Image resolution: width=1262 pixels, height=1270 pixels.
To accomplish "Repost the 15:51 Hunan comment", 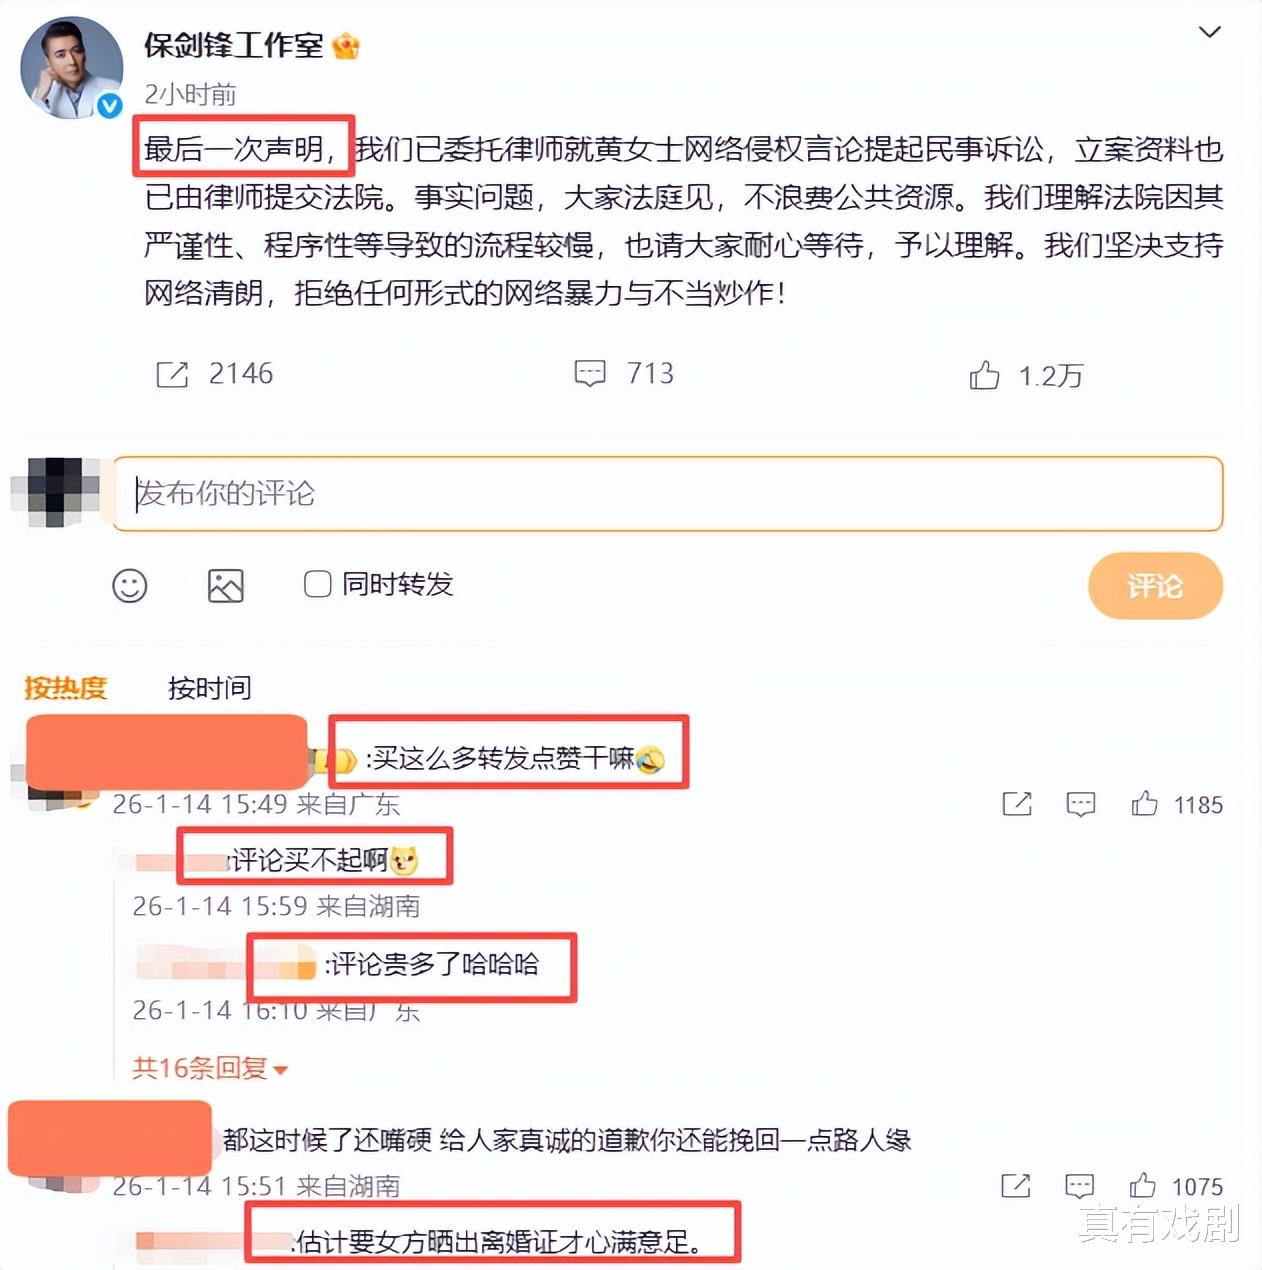I will 1016,1186.
